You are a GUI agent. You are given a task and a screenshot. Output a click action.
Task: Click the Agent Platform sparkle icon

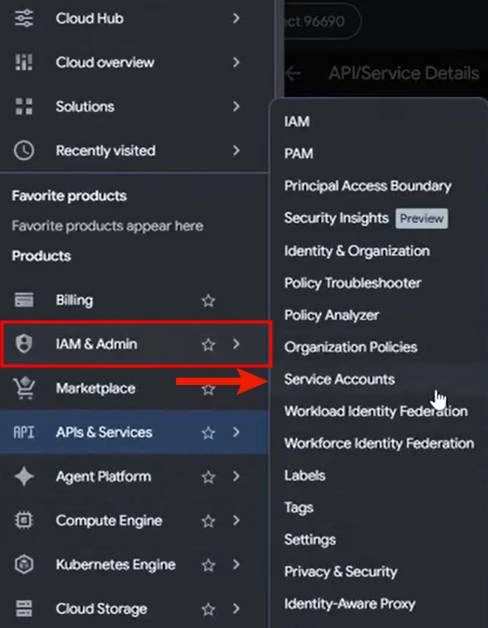24,476
